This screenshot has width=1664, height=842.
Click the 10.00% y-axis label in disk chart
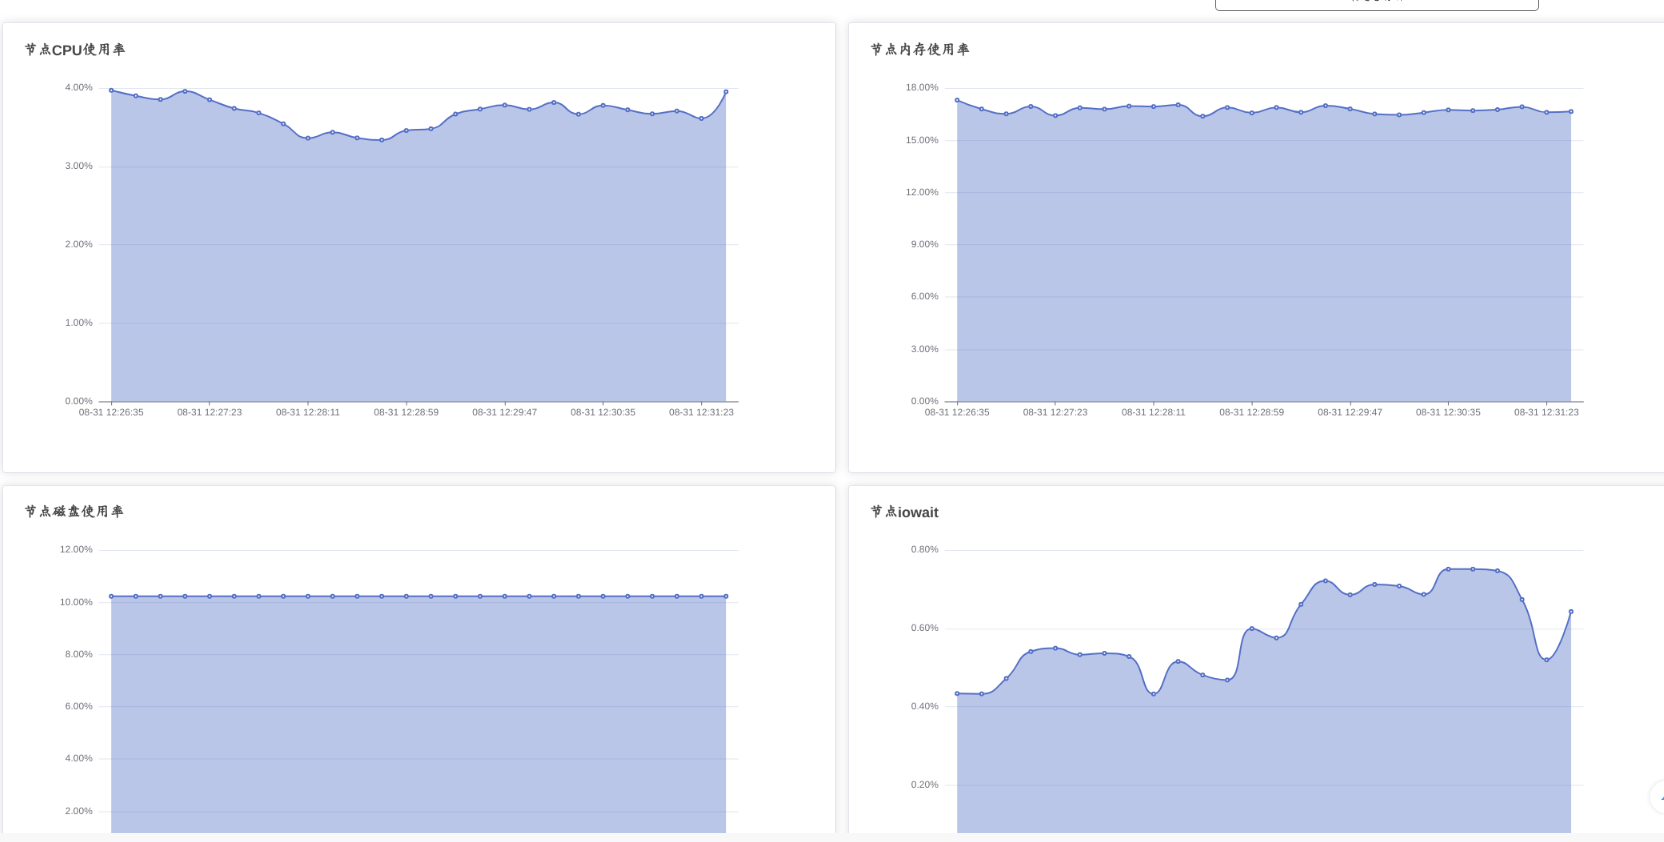point(76,602)
